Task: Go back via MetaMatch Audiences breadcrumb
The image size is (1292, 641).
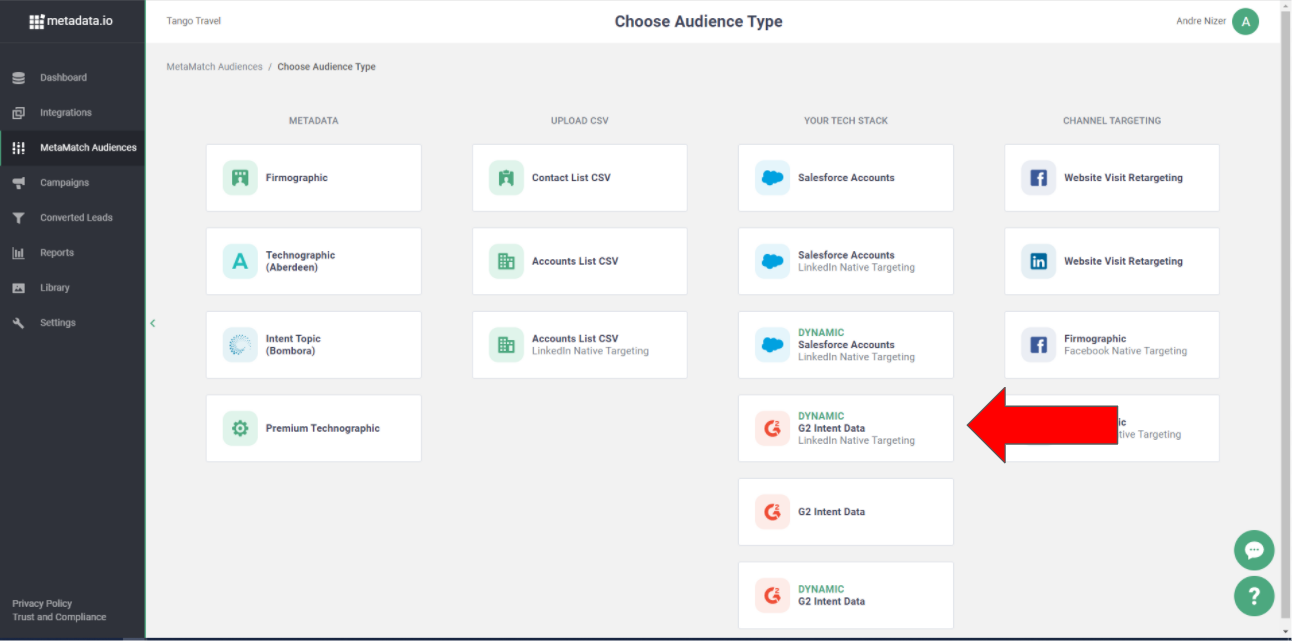Action: (x=214, y=67)
